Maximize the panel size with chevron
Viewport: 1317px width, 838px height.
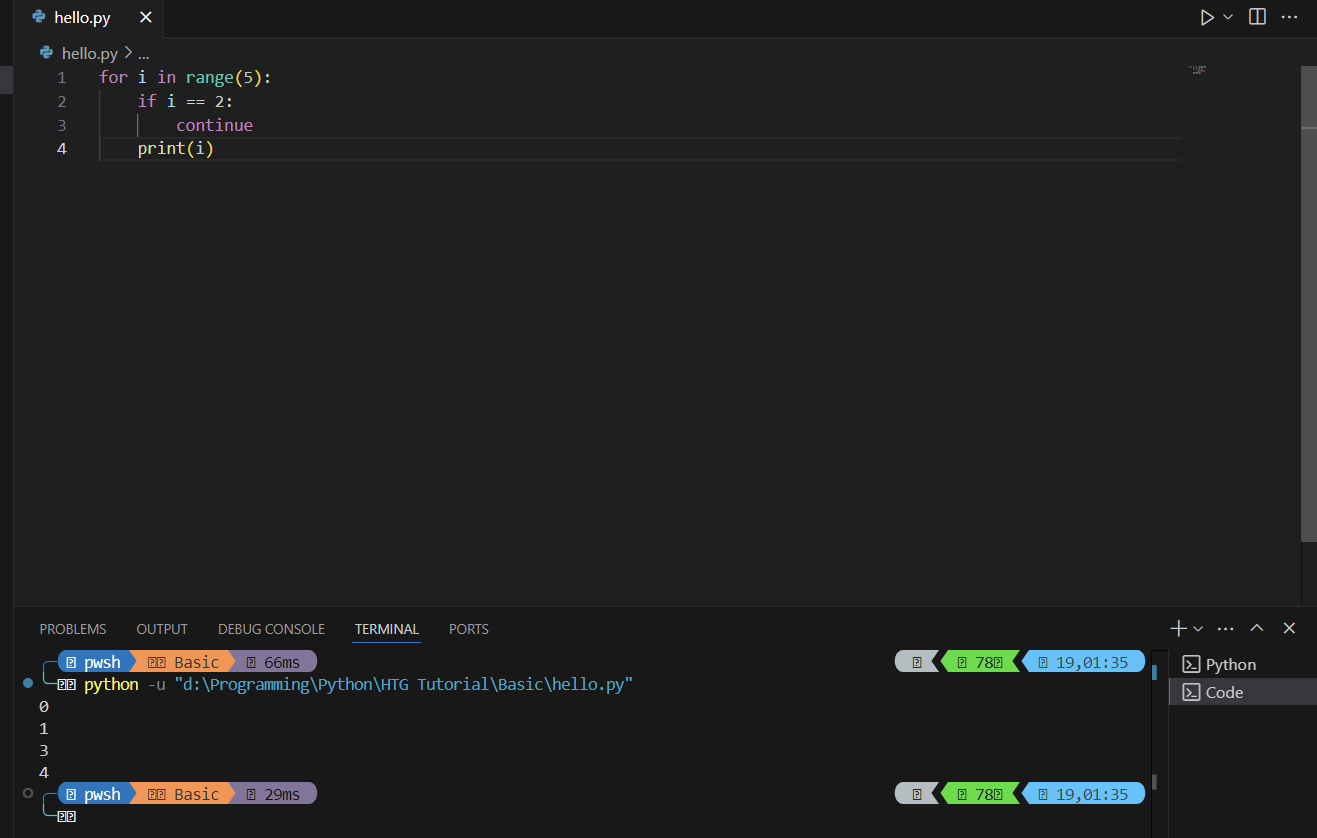(1257, 628)
